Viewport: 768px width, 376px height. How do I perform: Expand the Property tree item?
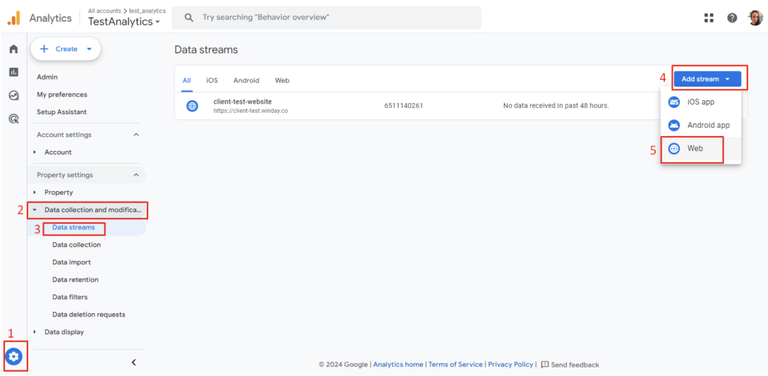(35, 192)
